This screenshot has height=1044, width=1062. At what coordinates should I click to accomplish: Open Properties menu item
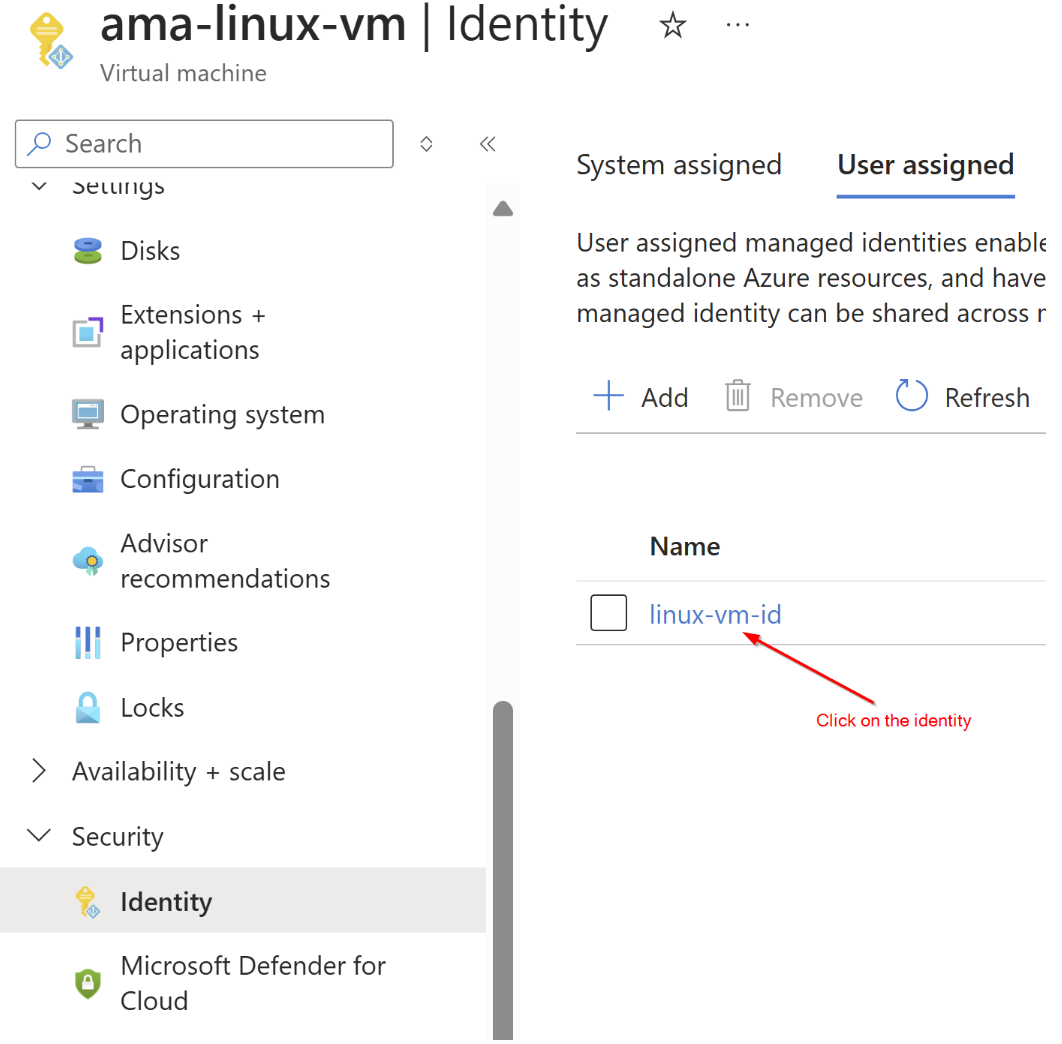[x=179, y=643]
